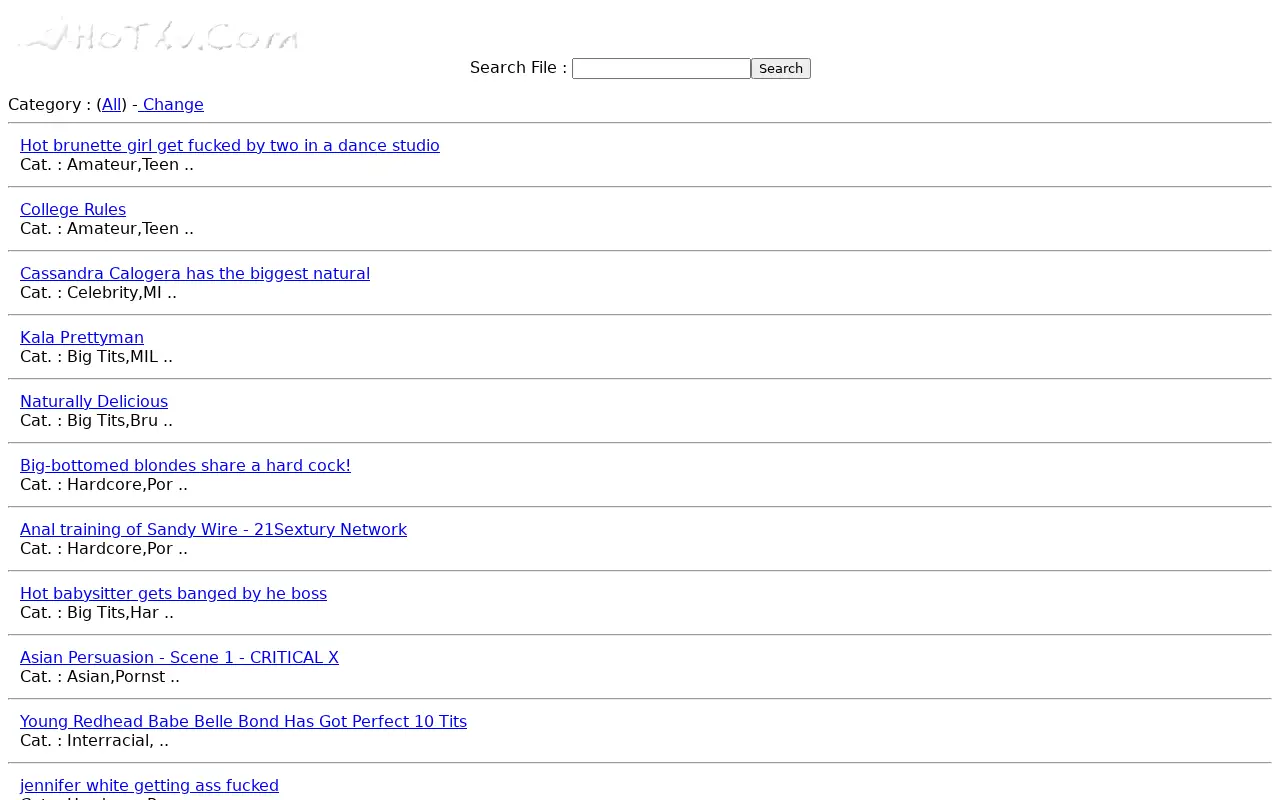Open the Belle Bond entry link
Viewport: 1280px width, 800px height.
pos(243,721)
